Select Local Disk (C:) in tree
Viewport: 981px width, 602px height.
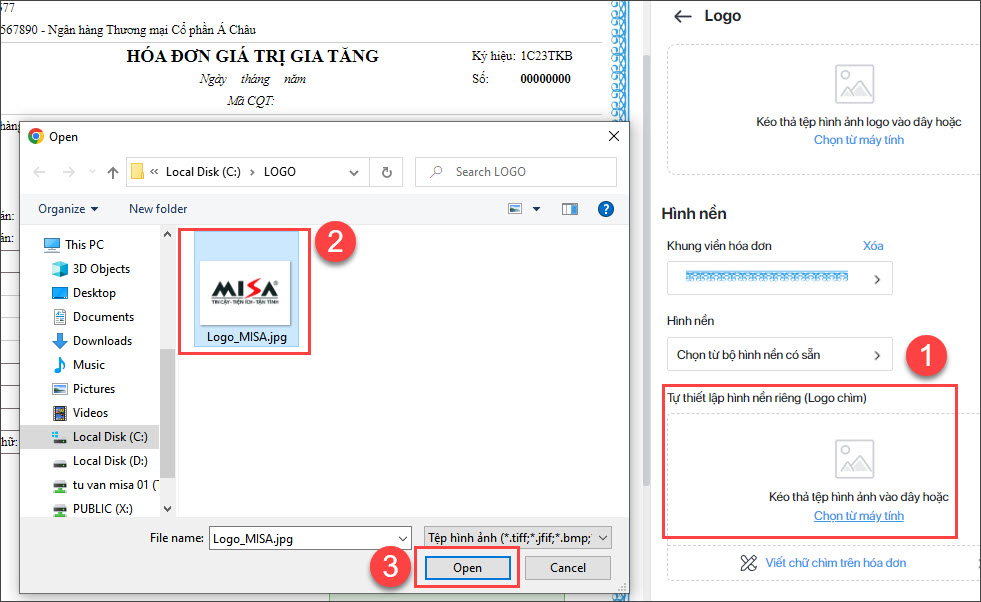[x=89, y=437]
